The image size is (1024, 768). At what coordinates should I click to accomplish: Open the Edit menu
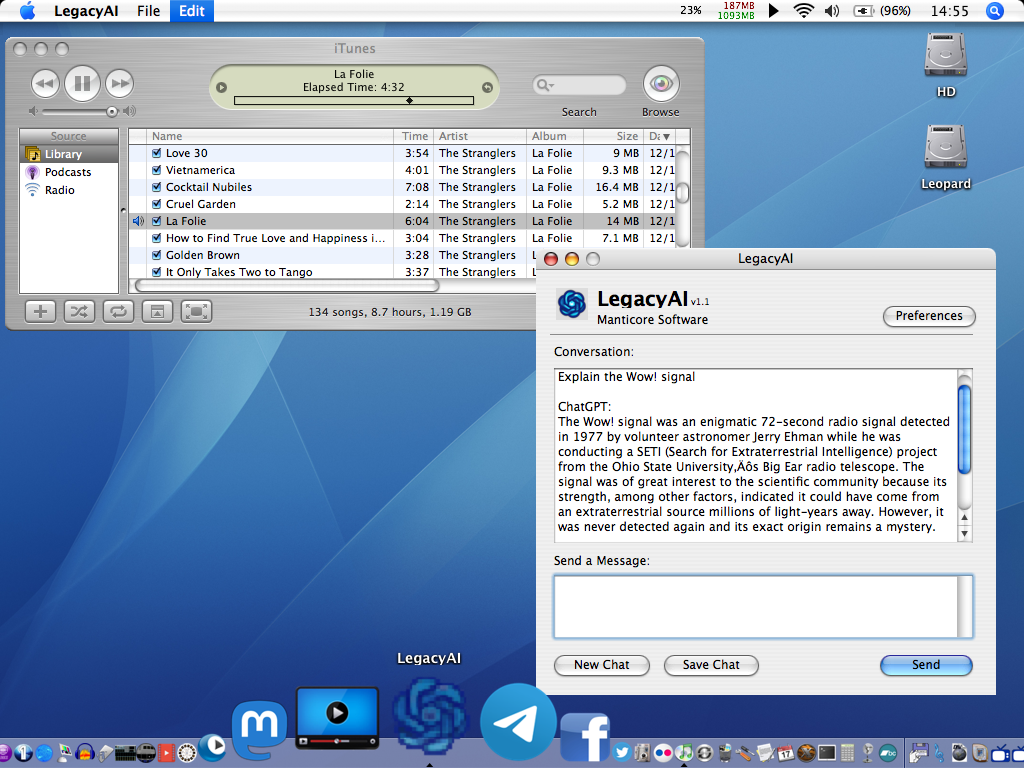click(x=192, y=10)
